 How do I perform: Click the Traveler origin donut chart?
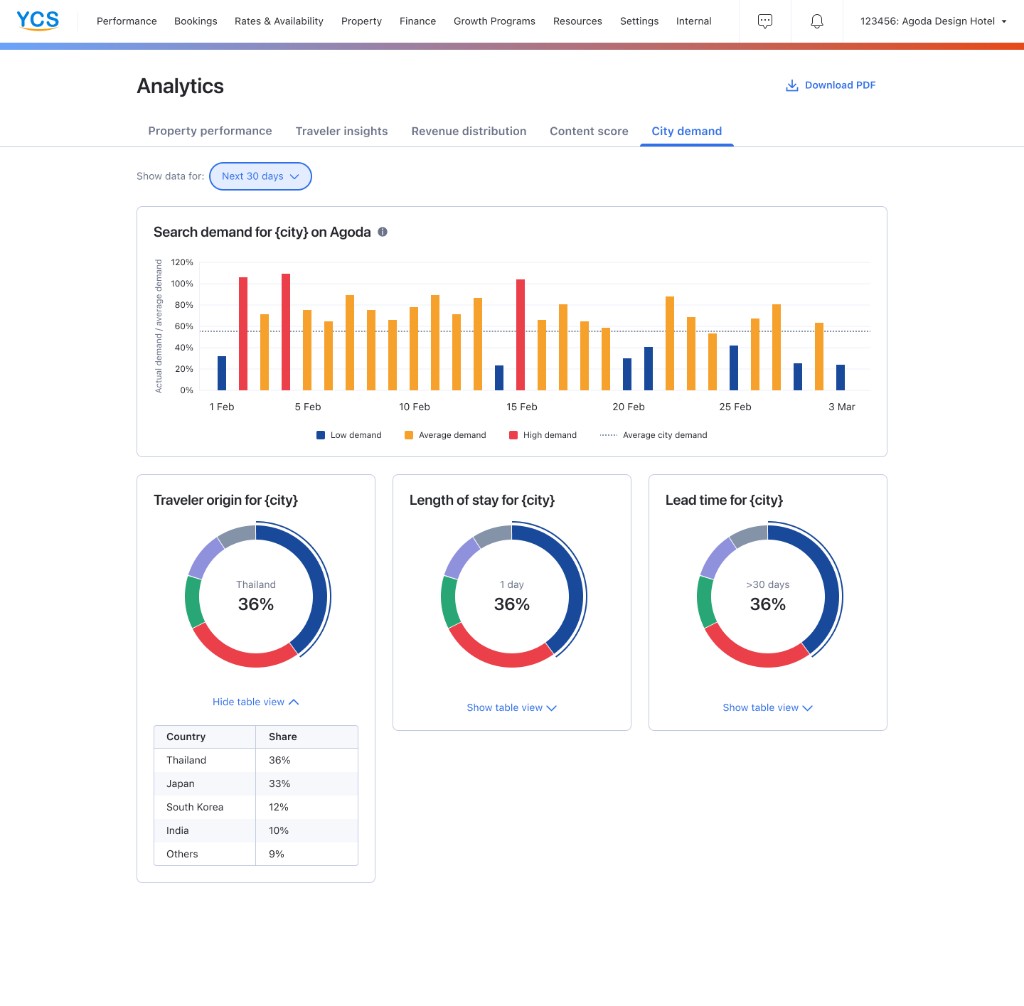[x=257, y=594]
